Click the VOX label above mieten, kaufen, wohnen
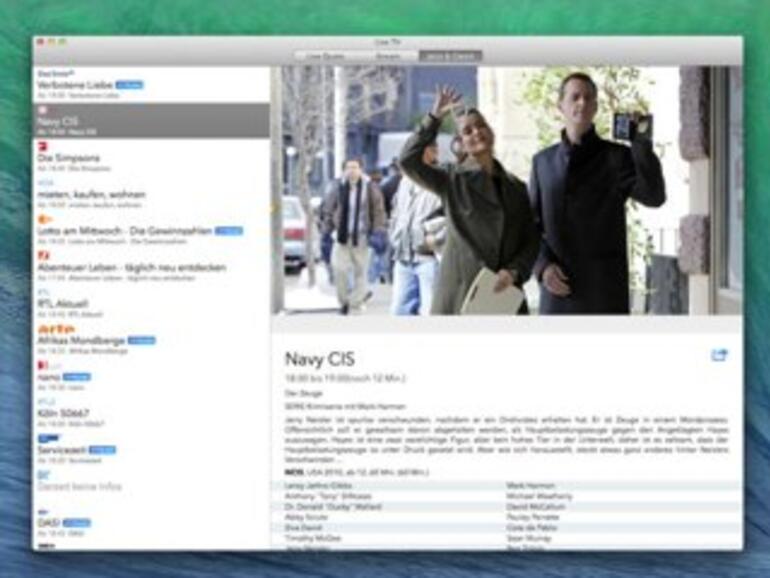 [x=45, y=183]
